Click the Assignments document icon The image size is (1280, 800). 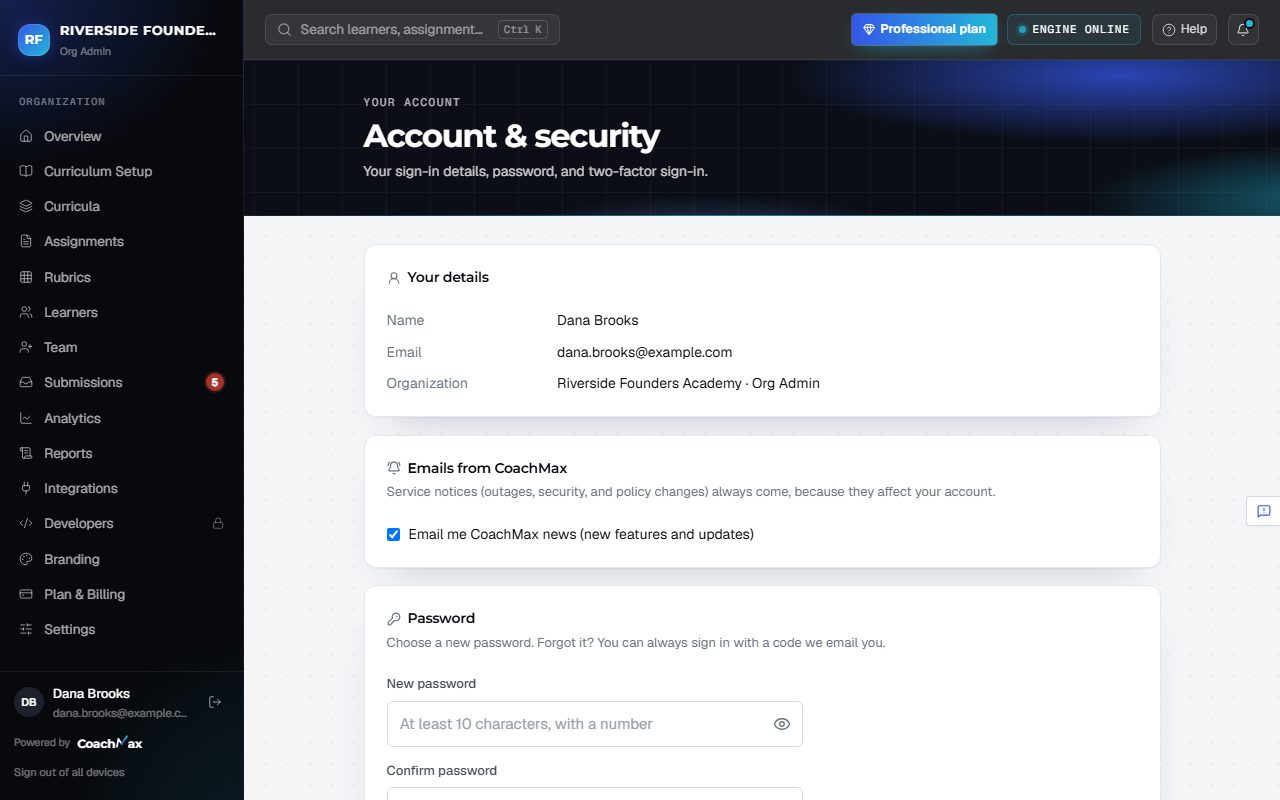(26, 241)
